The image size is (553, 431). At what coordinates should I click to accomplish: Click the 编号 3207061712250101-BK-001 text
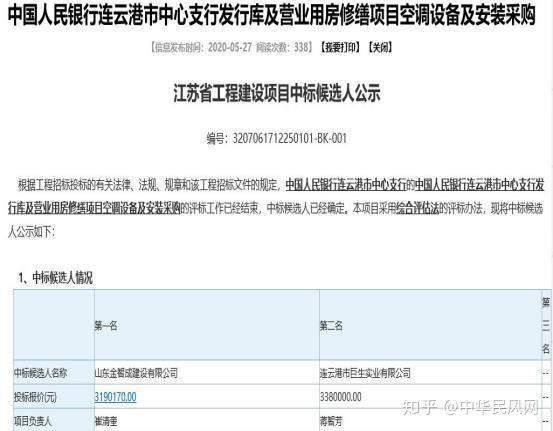tap(276, 138)
